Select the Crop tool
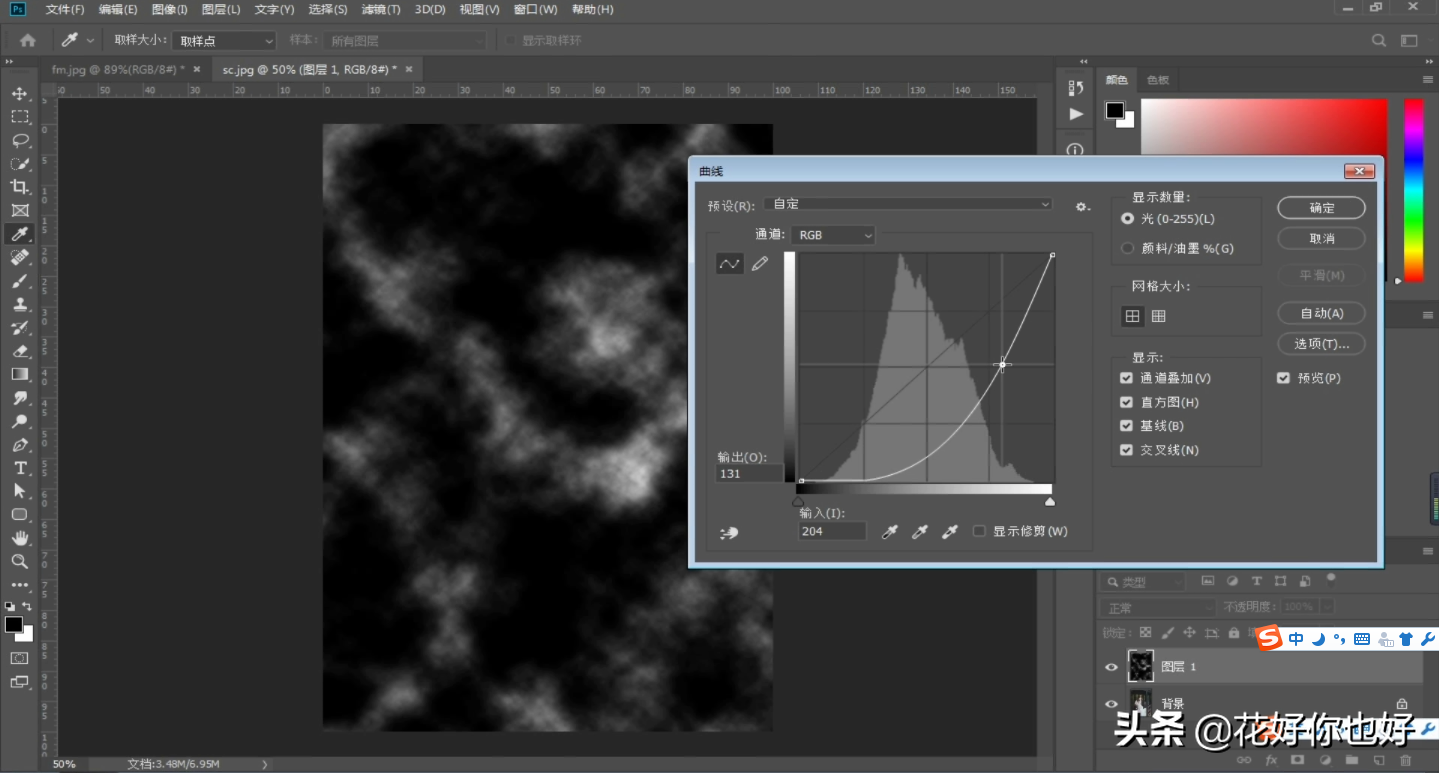The image size is (1439, 773). click(19, 187)
